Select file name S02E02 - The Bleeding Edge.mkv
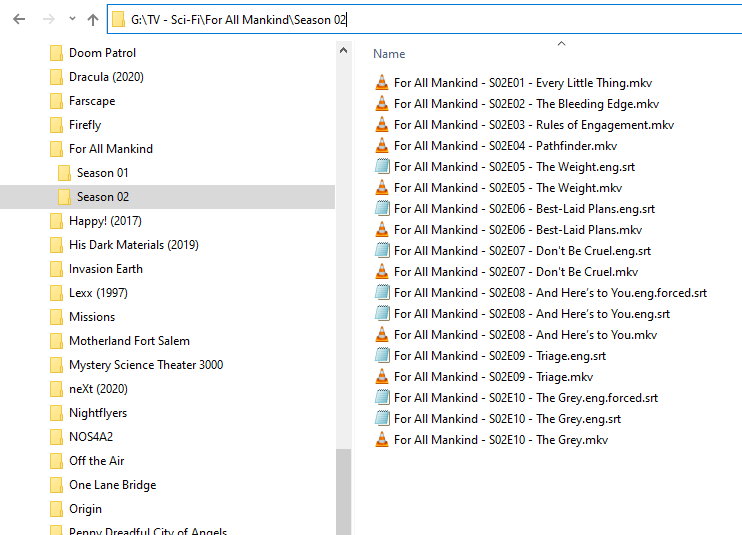742x535 pixels. (x=526, y=104)
